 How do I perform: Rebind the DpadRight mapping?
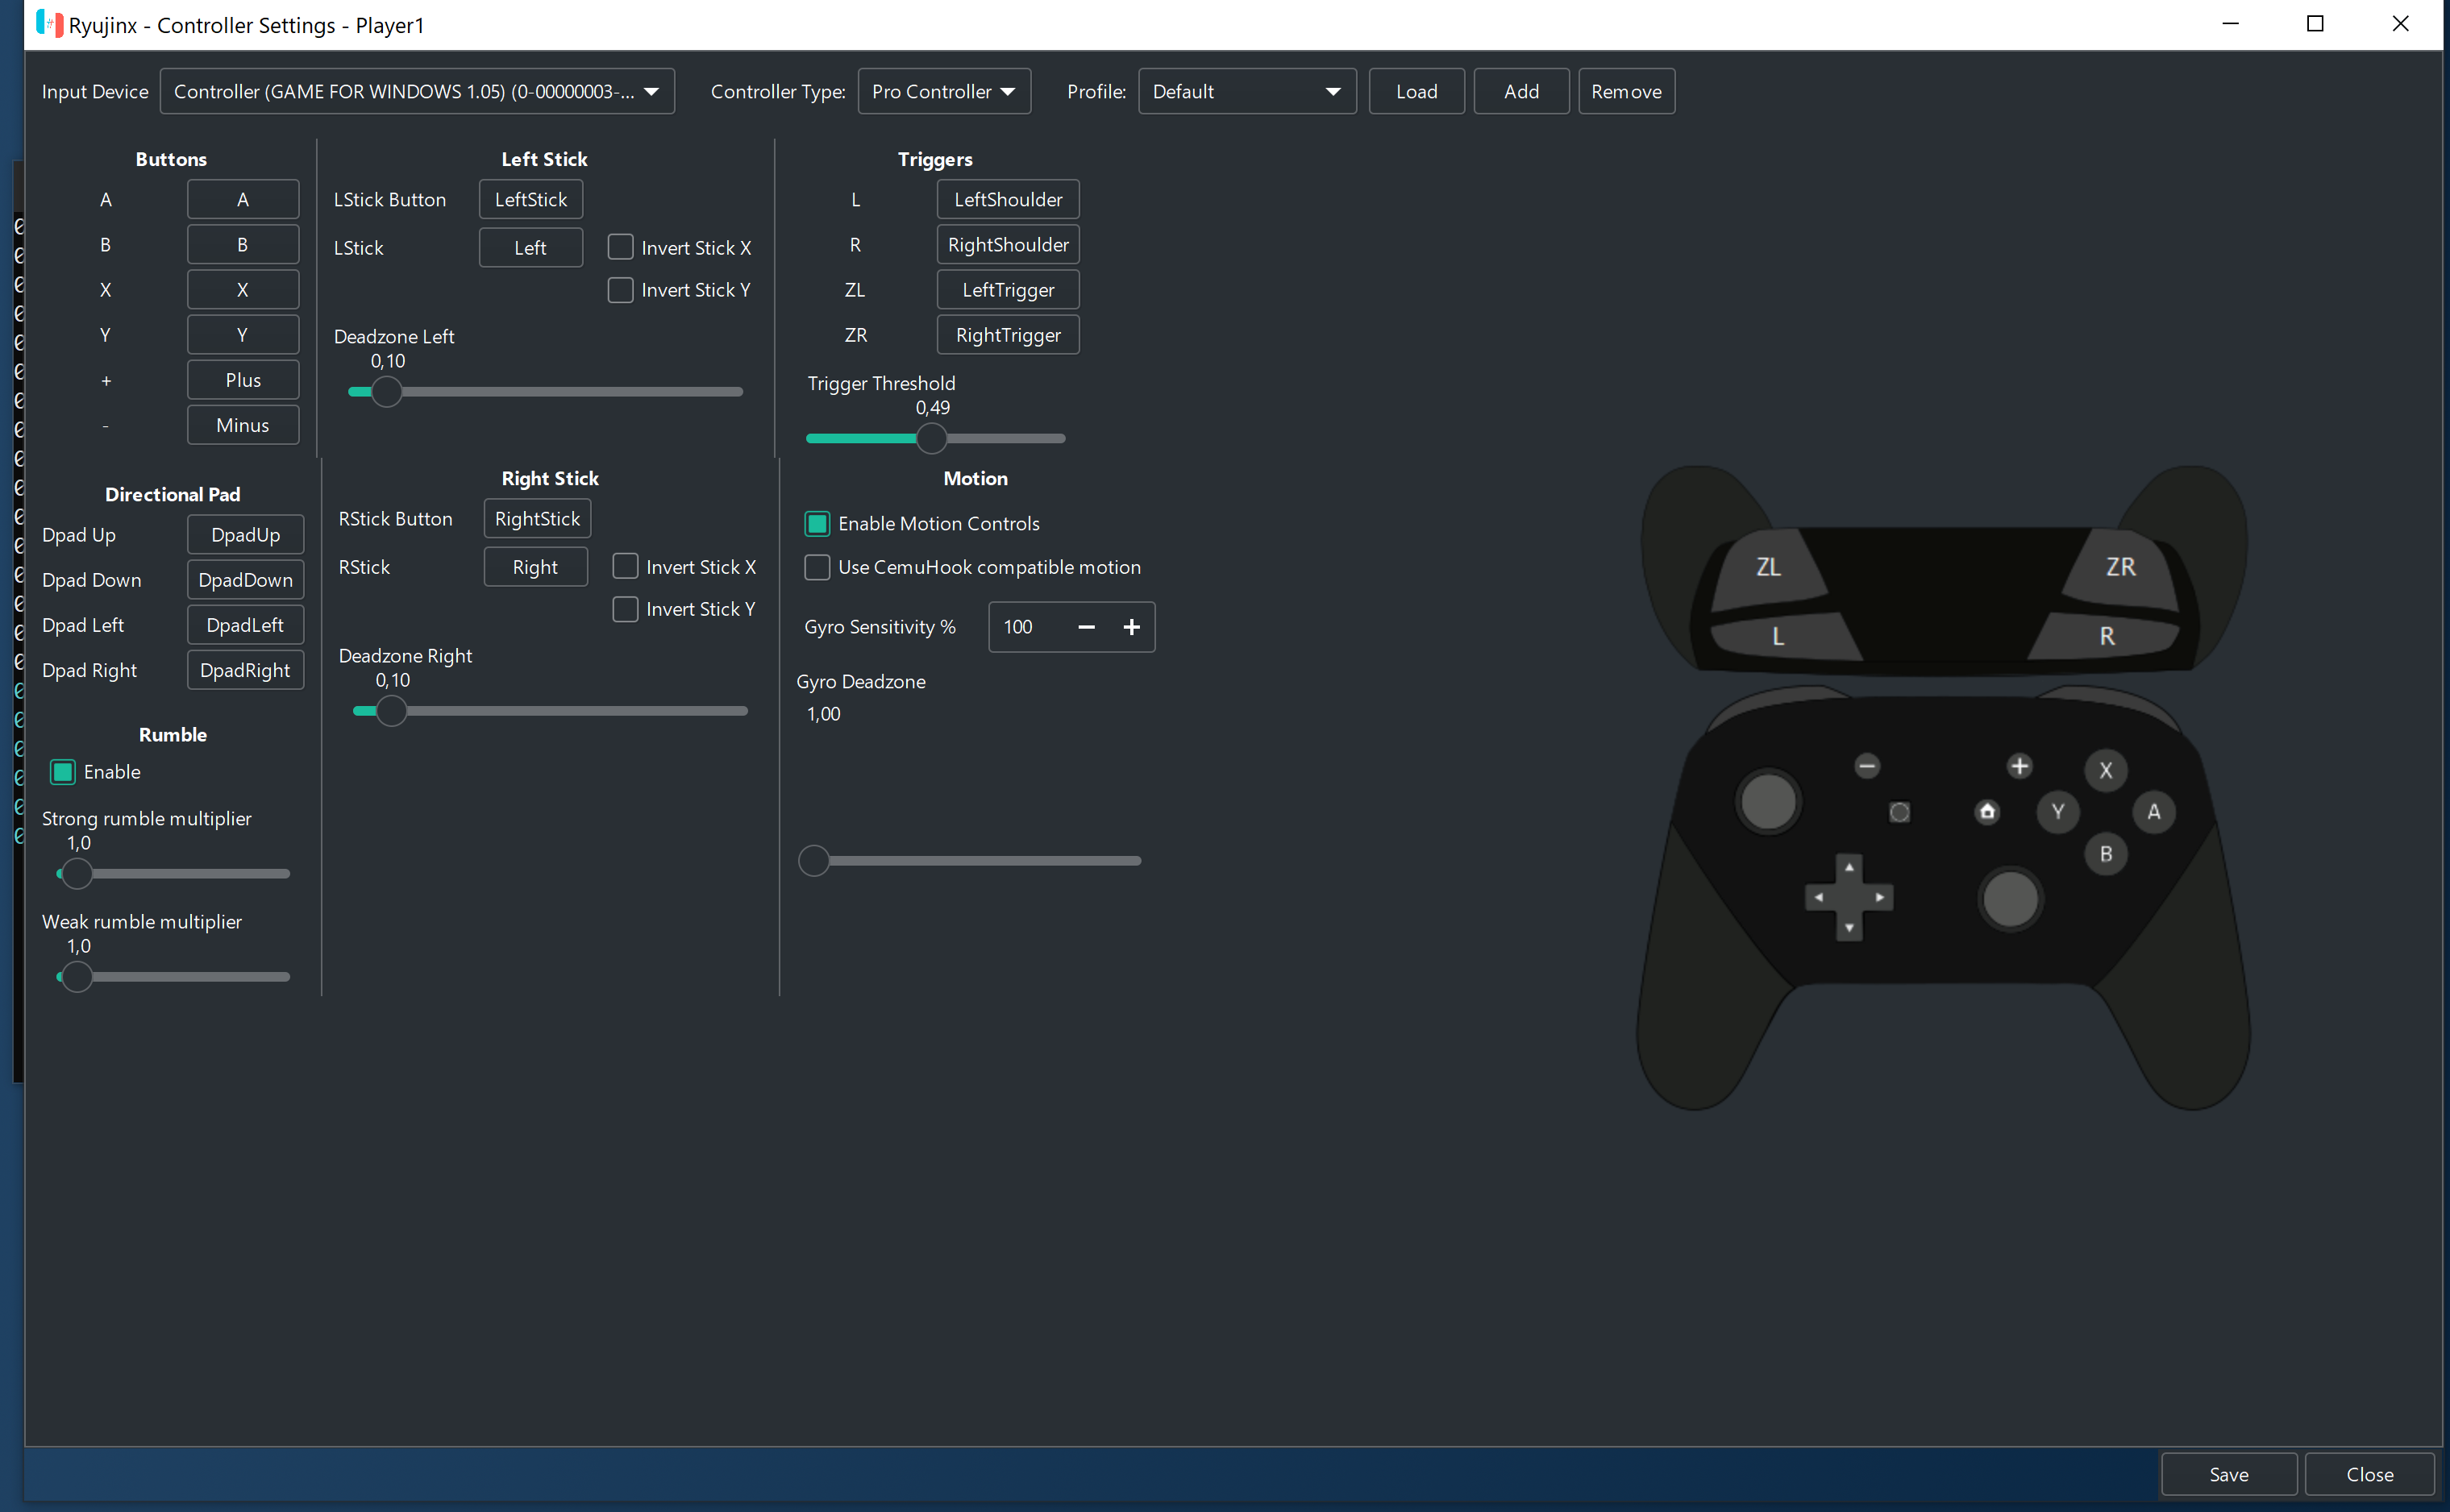(x=245, y=670)
